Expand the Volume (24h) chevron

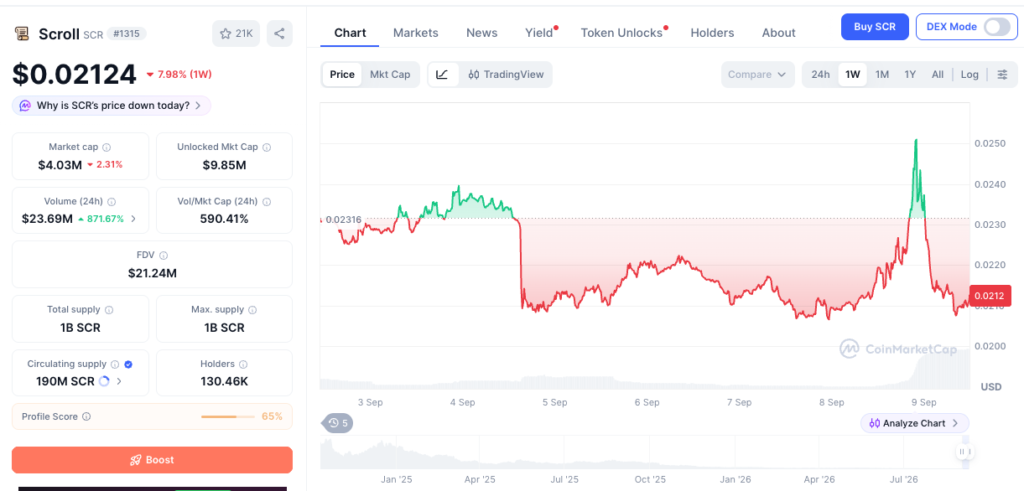pyautogui.click(x=134, y=219)
